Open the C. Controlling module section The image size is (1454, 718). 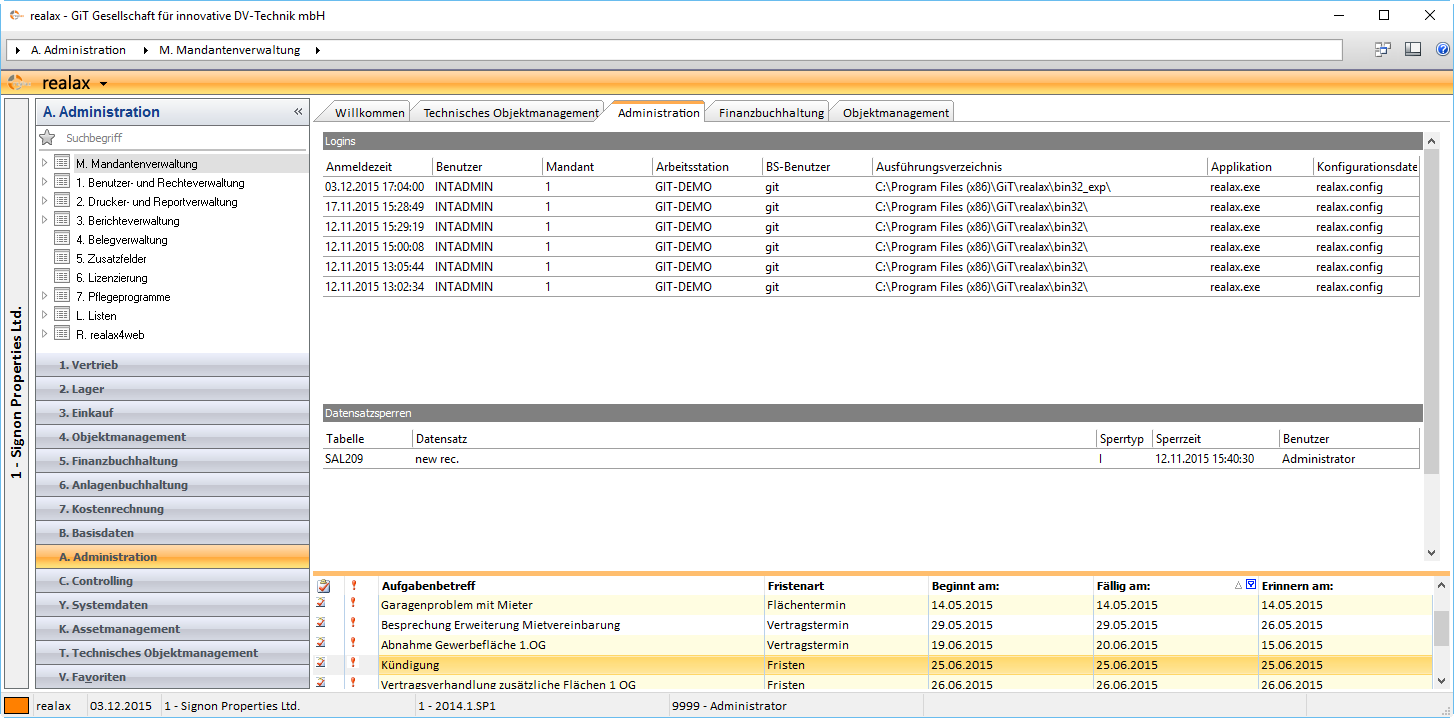pos(172,581)
